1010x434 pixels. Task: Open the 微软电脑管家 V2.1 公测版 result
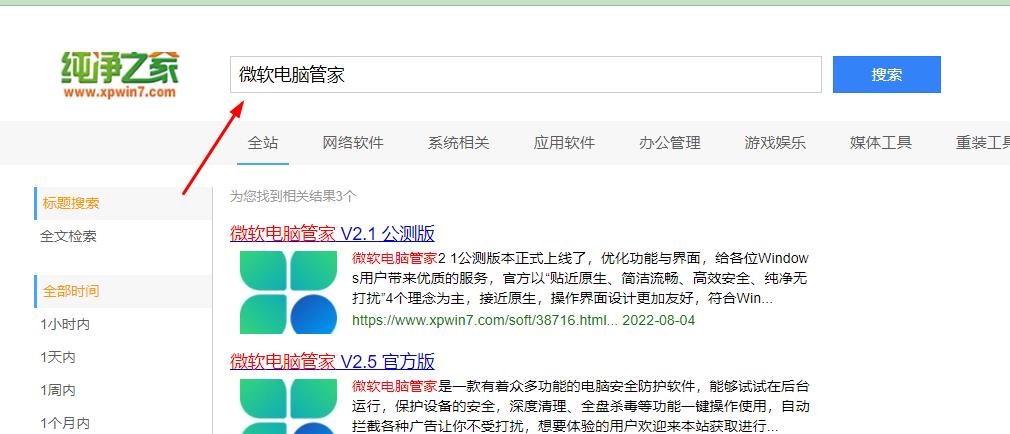pyautogui.click(x=332, y=233)
